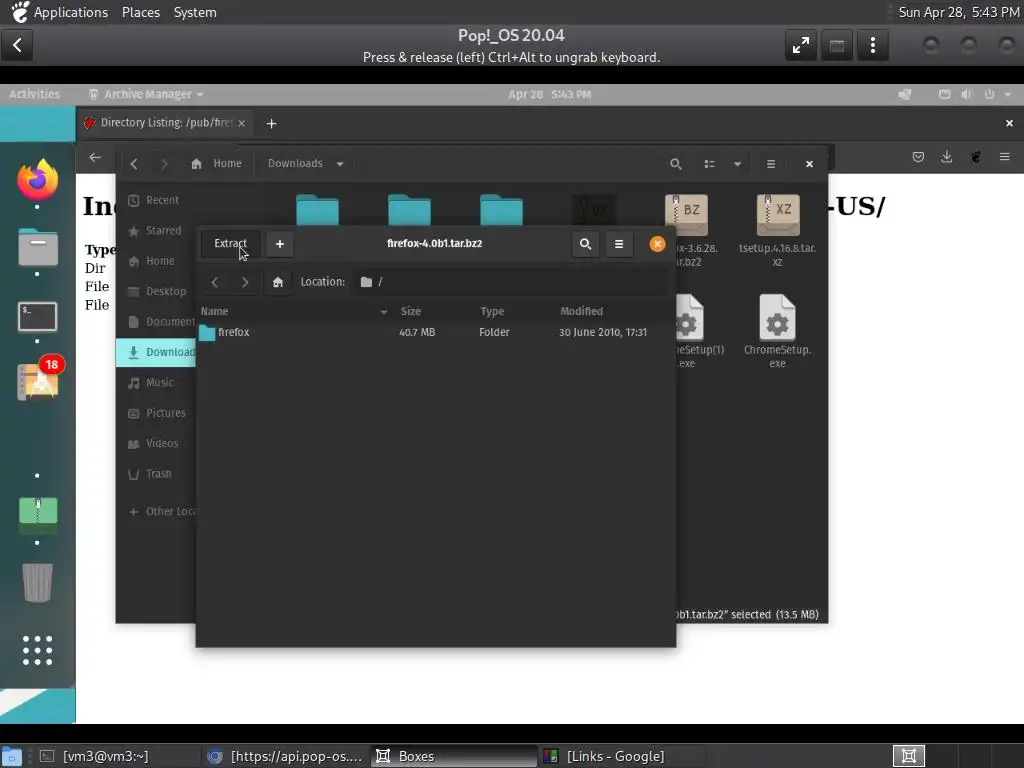Open Places menu in host panel
This screenshot has height=768, width=1024.
click(141, 12)
